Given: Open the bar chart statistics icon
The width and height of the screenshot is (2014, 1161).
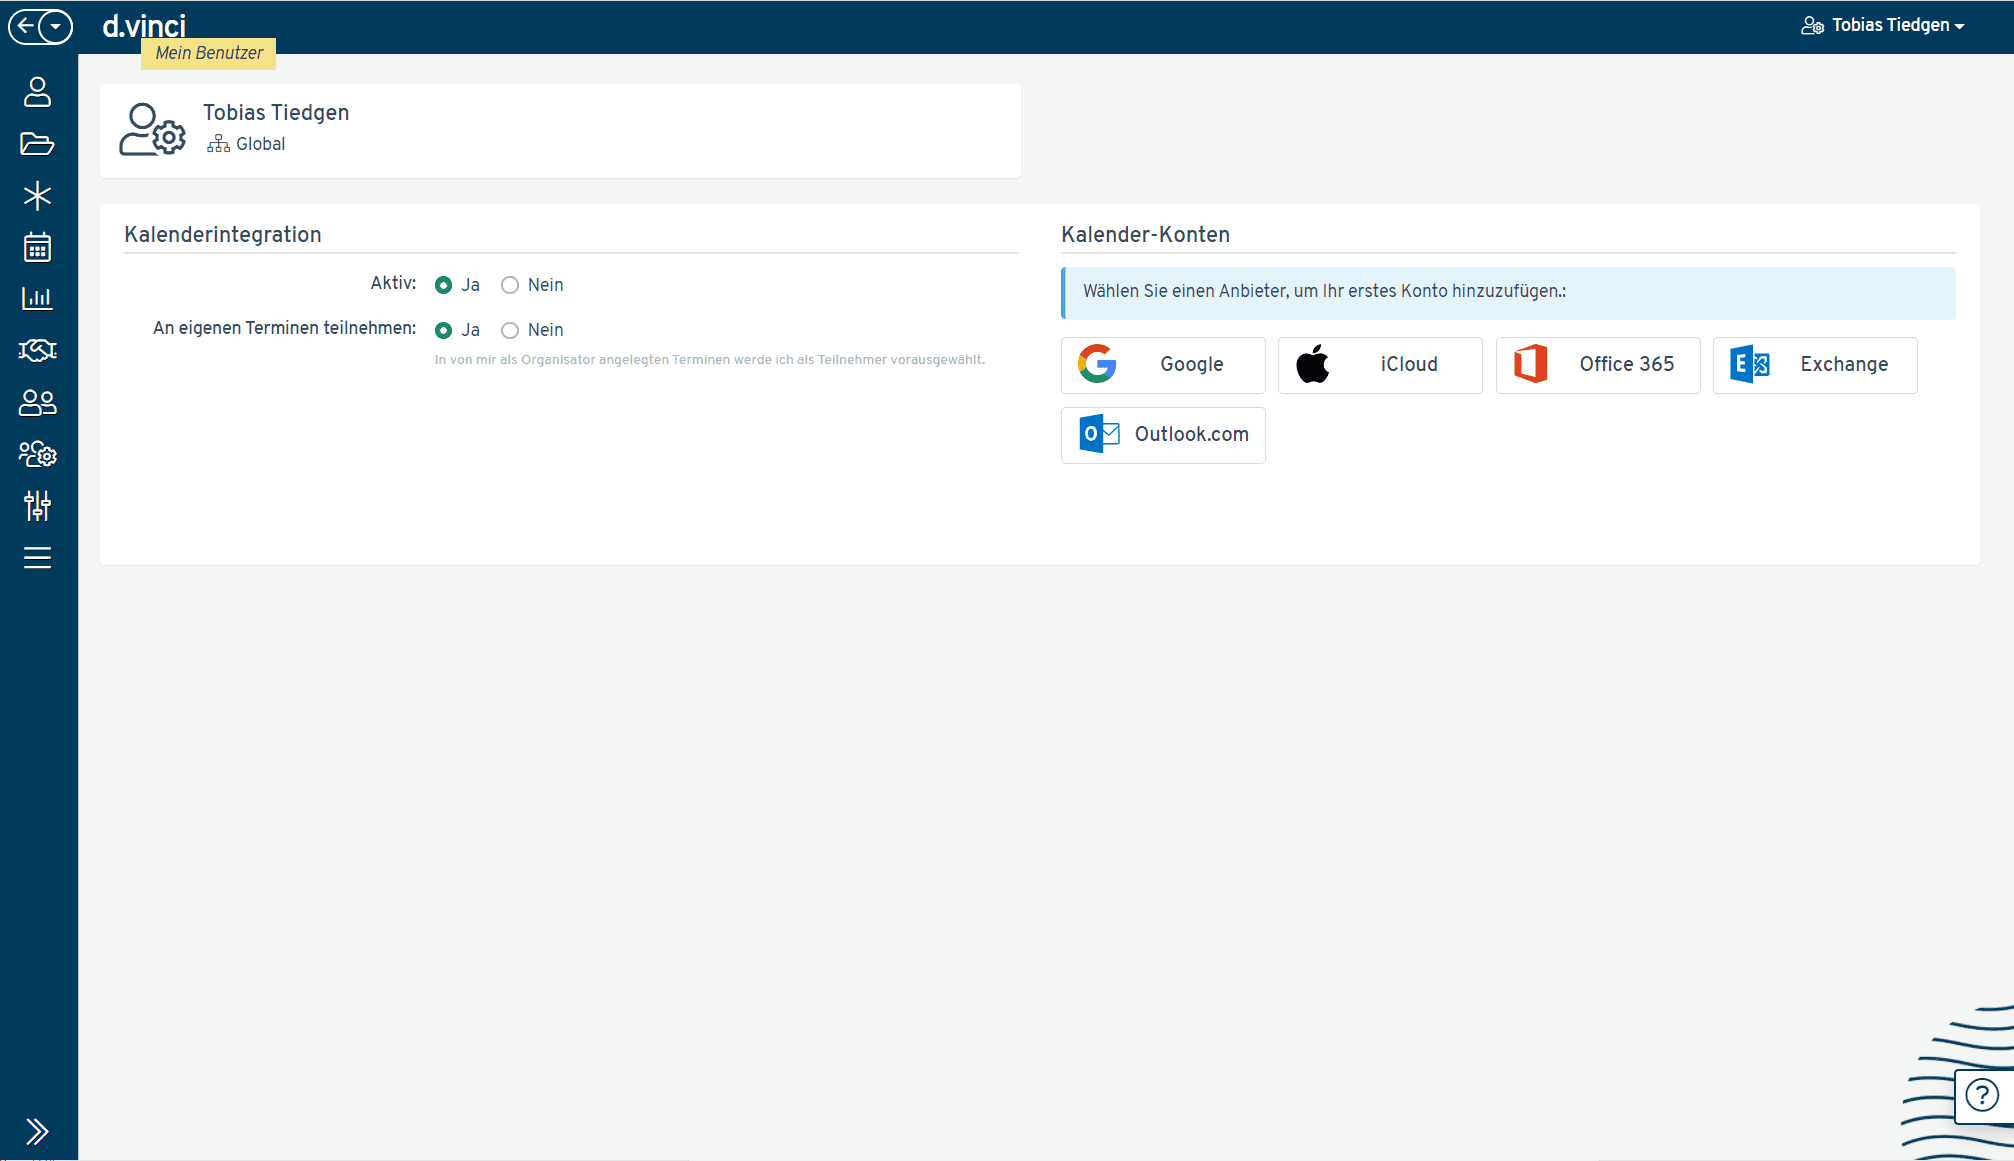Looking at the screenshot, I should coord(37,298).
